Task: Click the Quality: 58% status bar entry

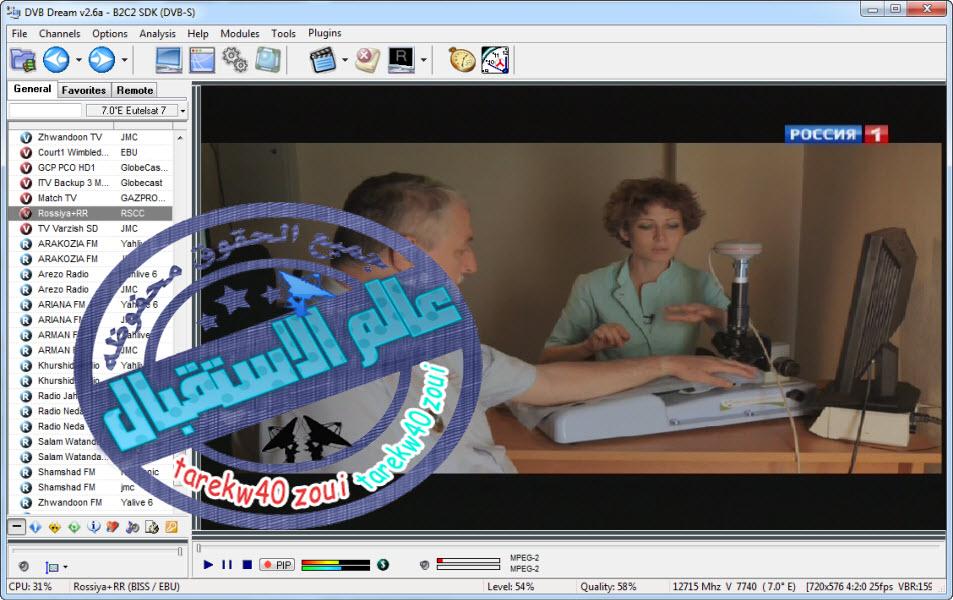Action: (608, 587)
